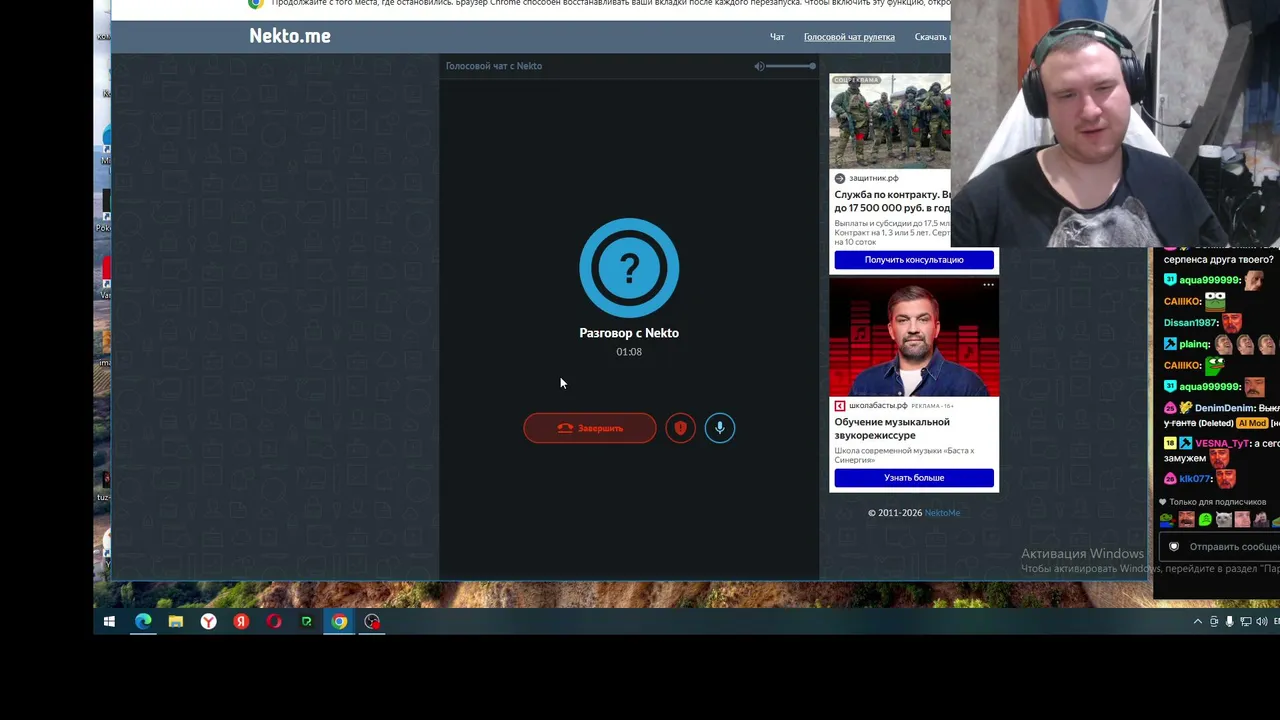The width and height of the screenshot is (1280, 720).
Task: Click the Dissan1987 username in chat
Action: tap(1190, 323)
